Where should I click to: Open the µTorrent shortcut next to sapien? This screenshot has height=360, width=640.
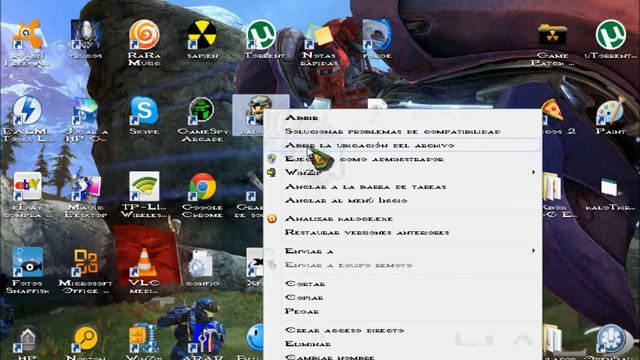coord(261,36)
